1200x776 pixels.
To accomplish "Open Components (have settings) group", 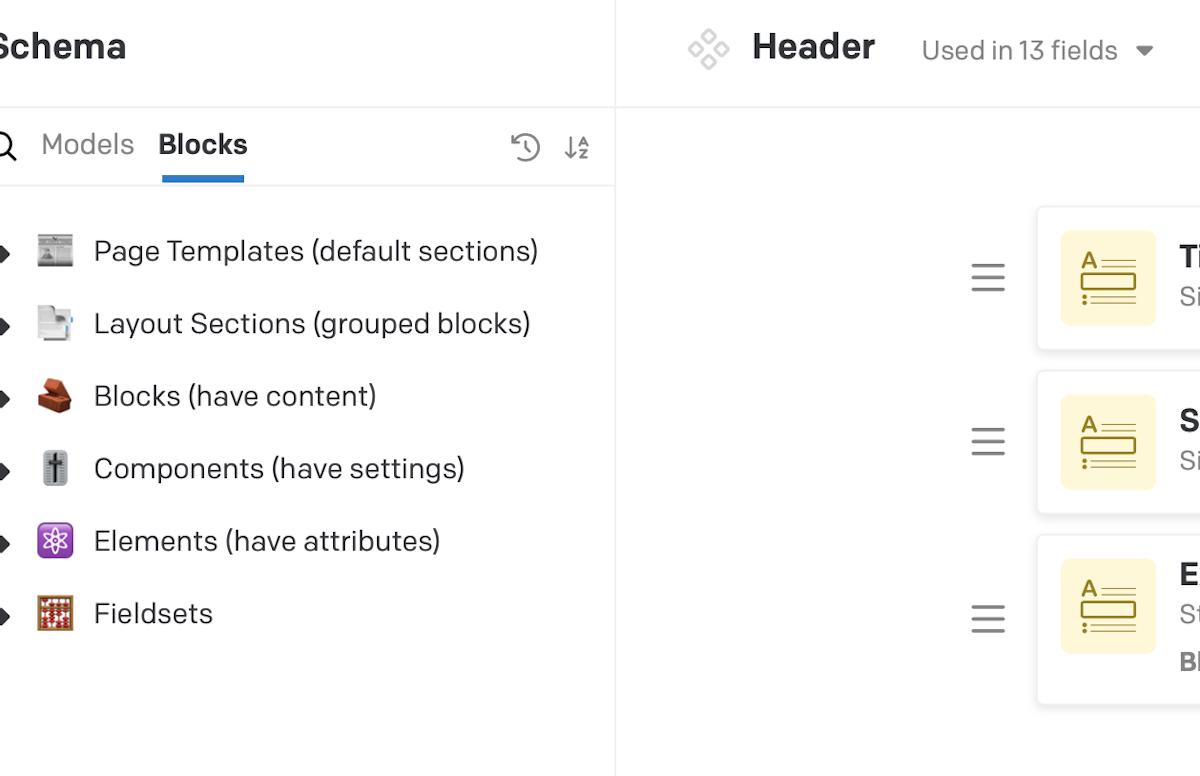I will [279, 468].
